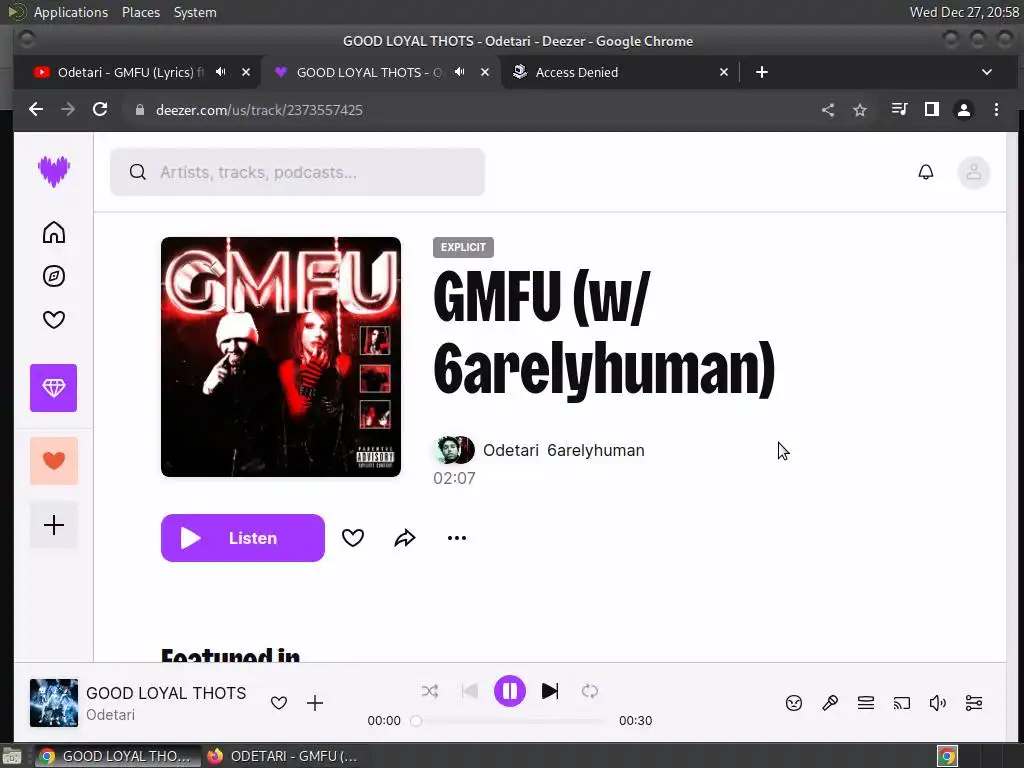Screen dimensions: 1024x768
Task: Pause the currently playing track
Action: (x=509, y=691)
